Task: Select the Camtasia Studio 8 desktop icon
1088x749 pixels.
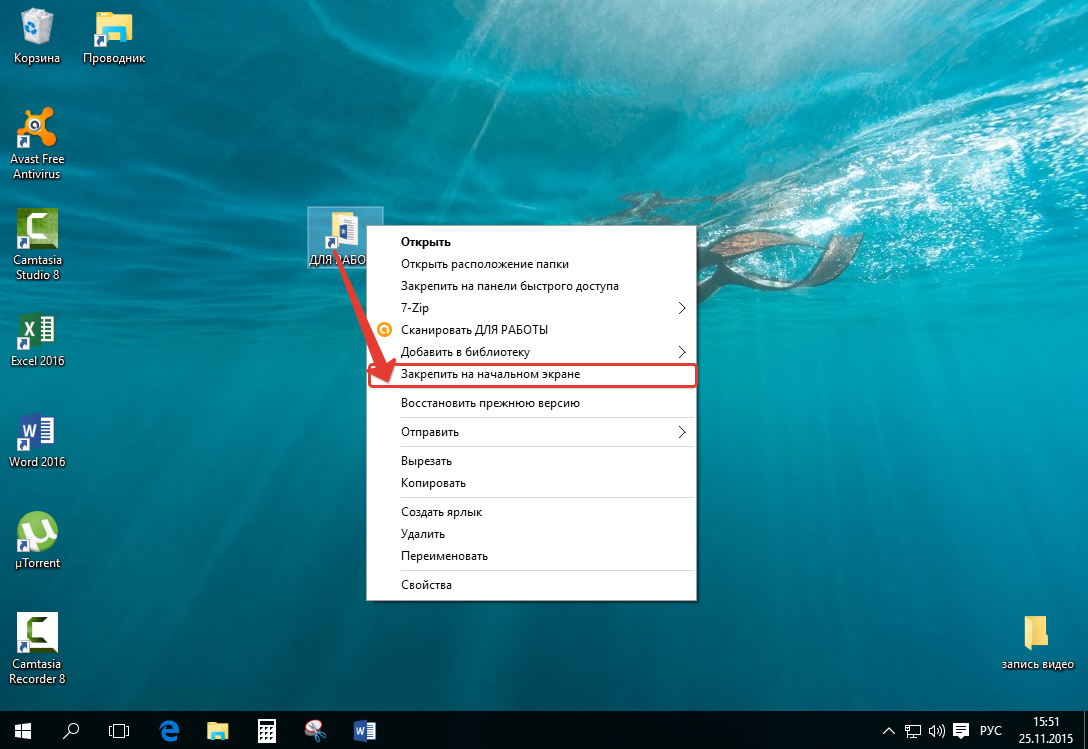Action: point(36,230)
